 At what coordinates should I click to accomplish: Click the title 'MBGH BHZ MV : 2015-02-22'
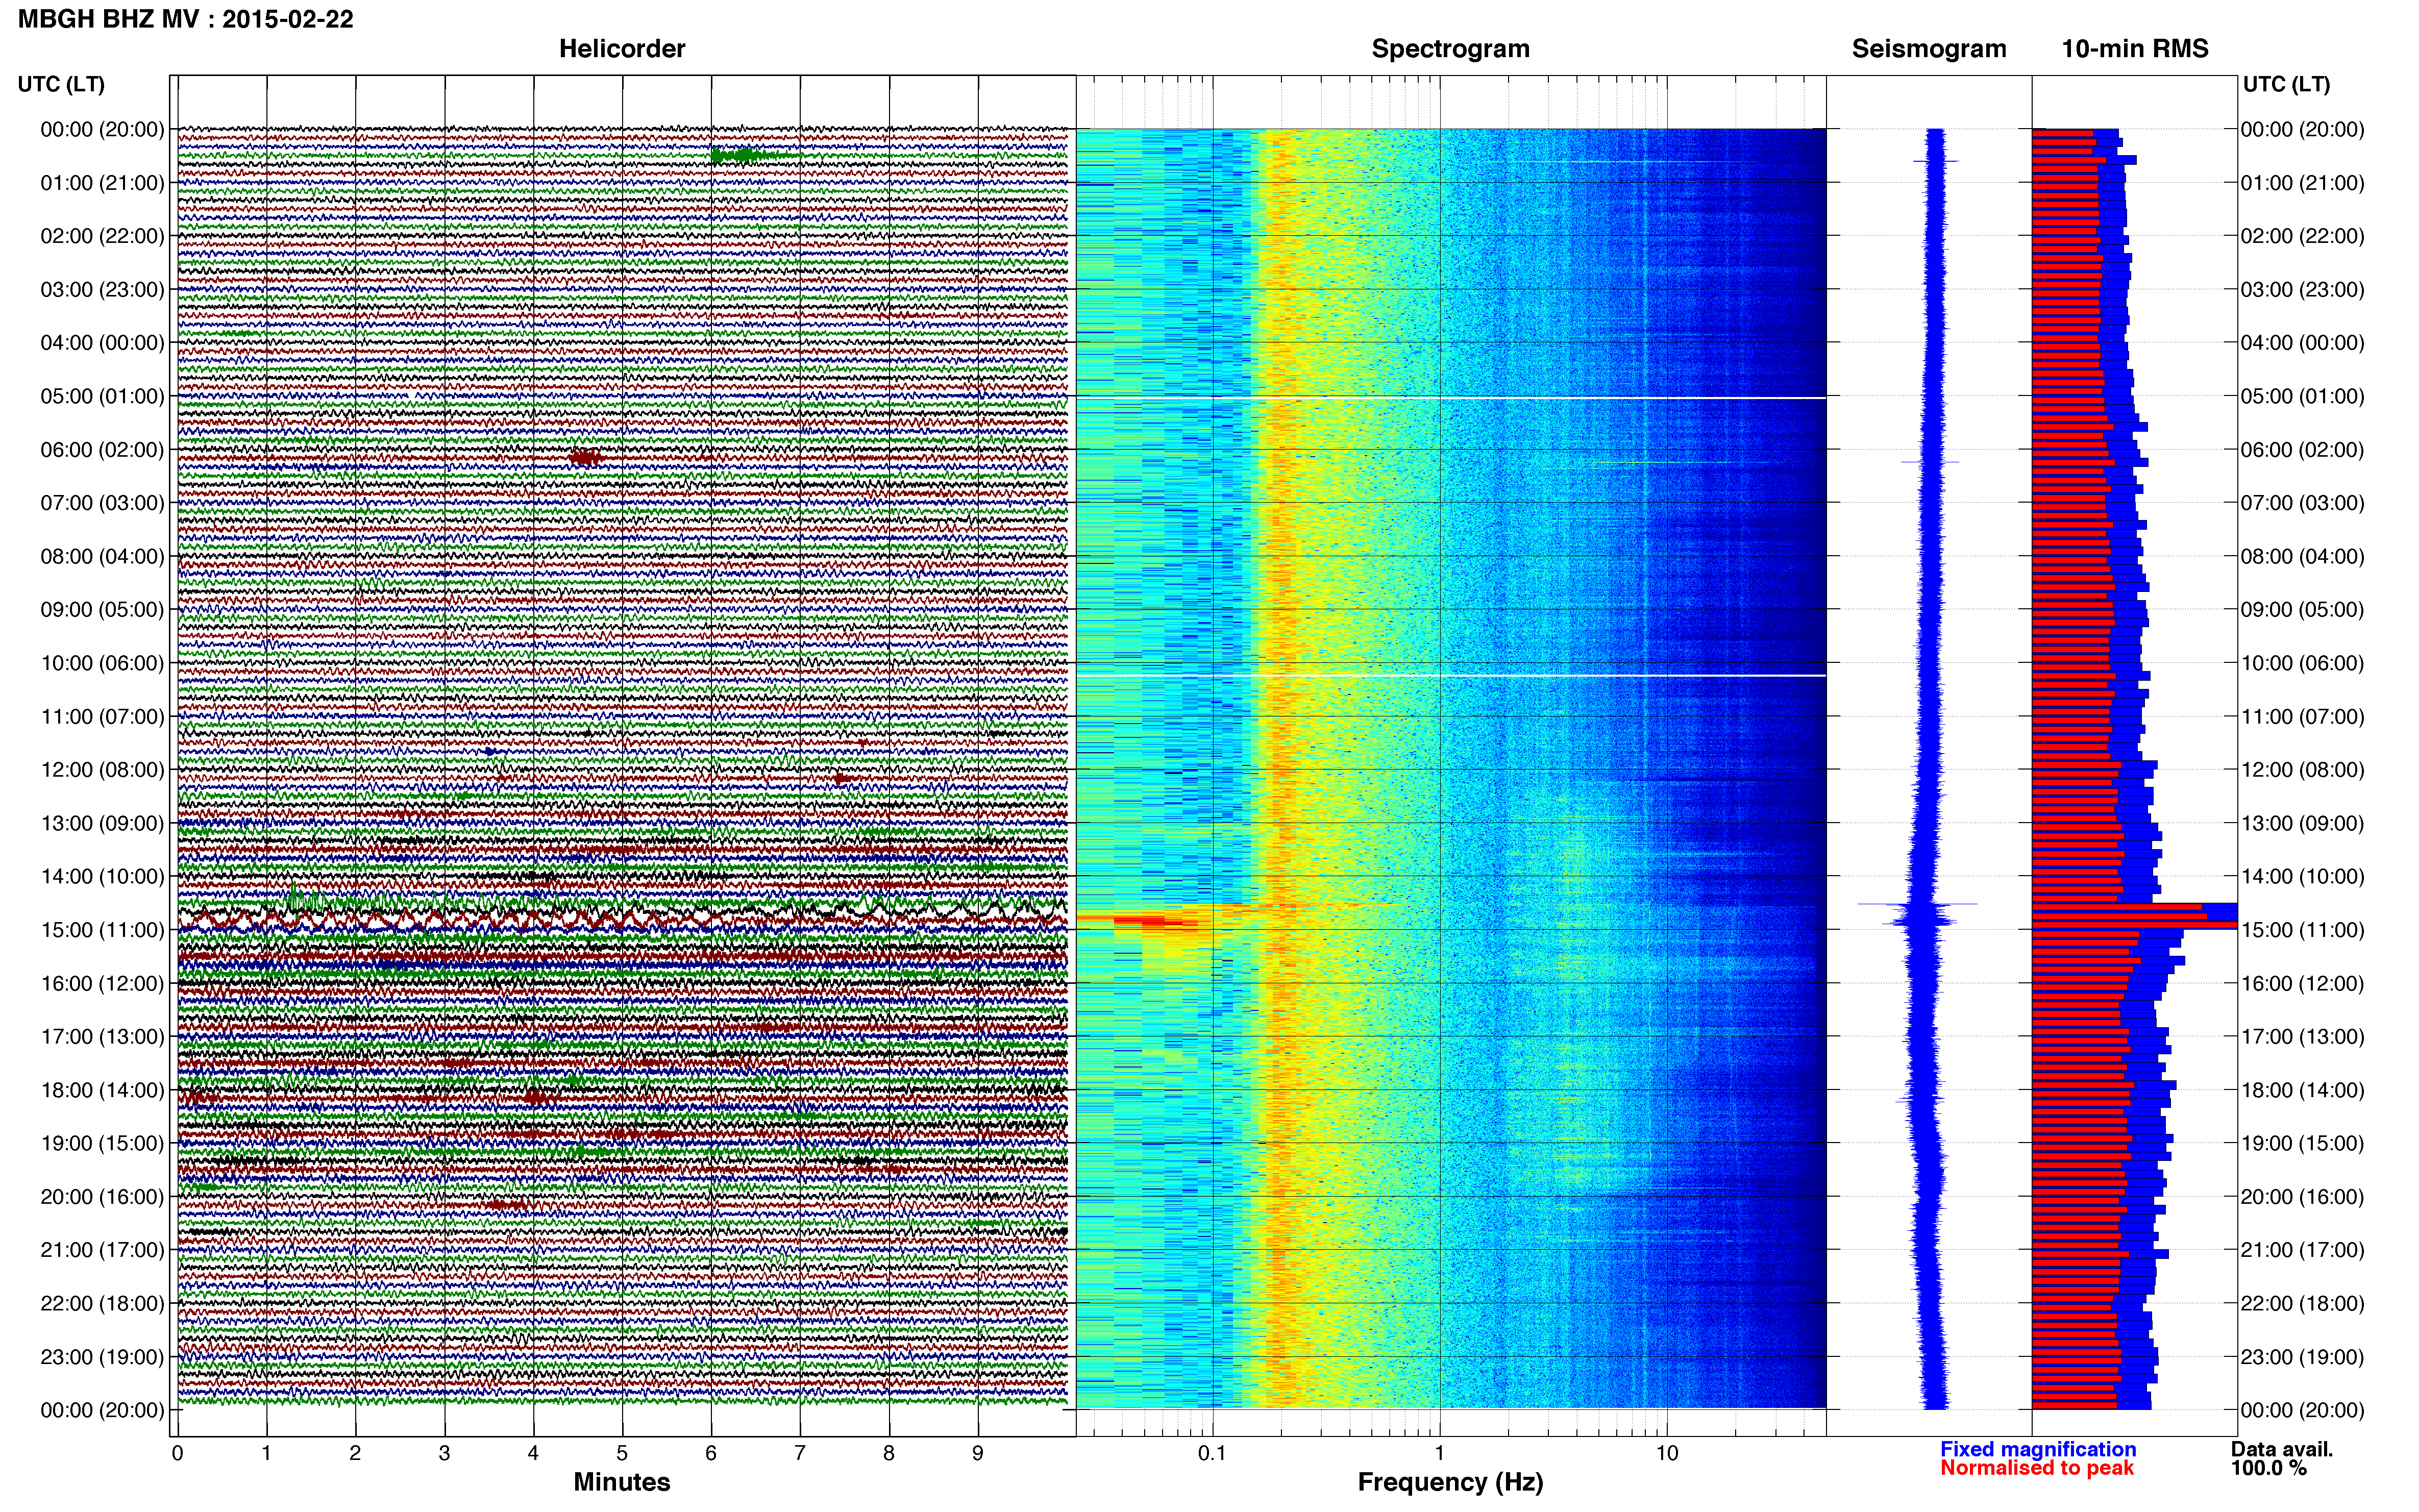[x=186, y=19]
